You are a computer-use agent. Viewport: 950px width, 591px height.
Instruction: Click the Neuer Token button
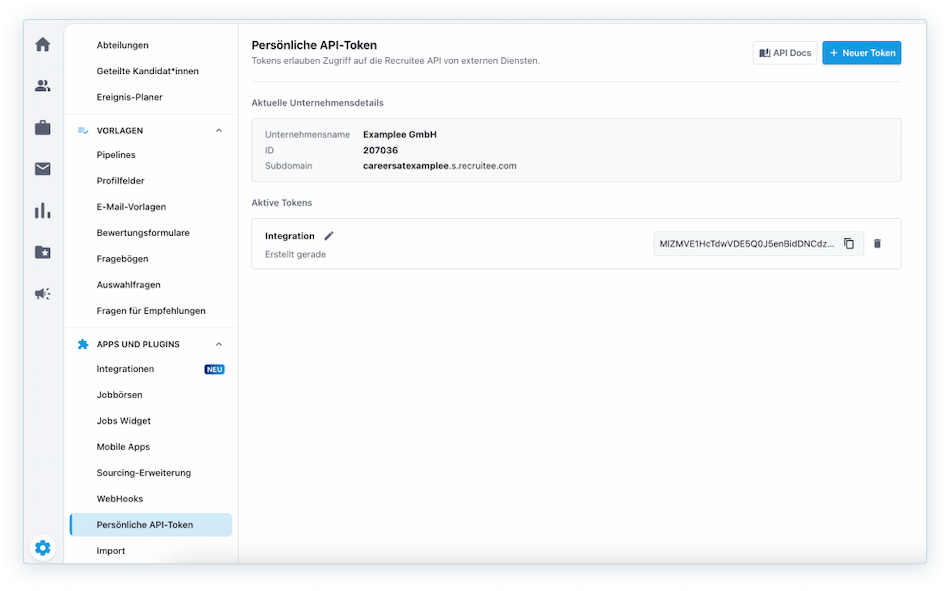(861, 53)
